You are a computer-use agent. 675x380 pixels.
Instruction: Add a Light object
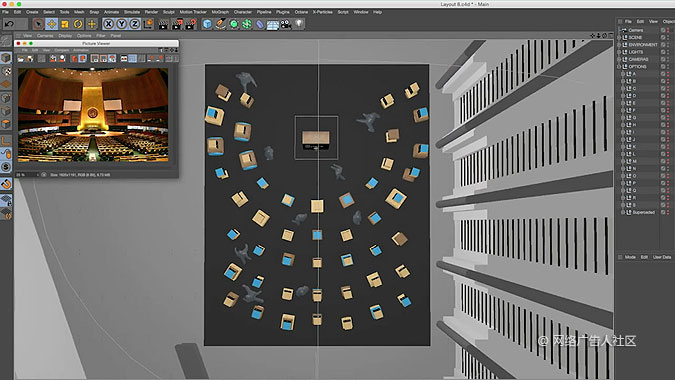(299, 24)
